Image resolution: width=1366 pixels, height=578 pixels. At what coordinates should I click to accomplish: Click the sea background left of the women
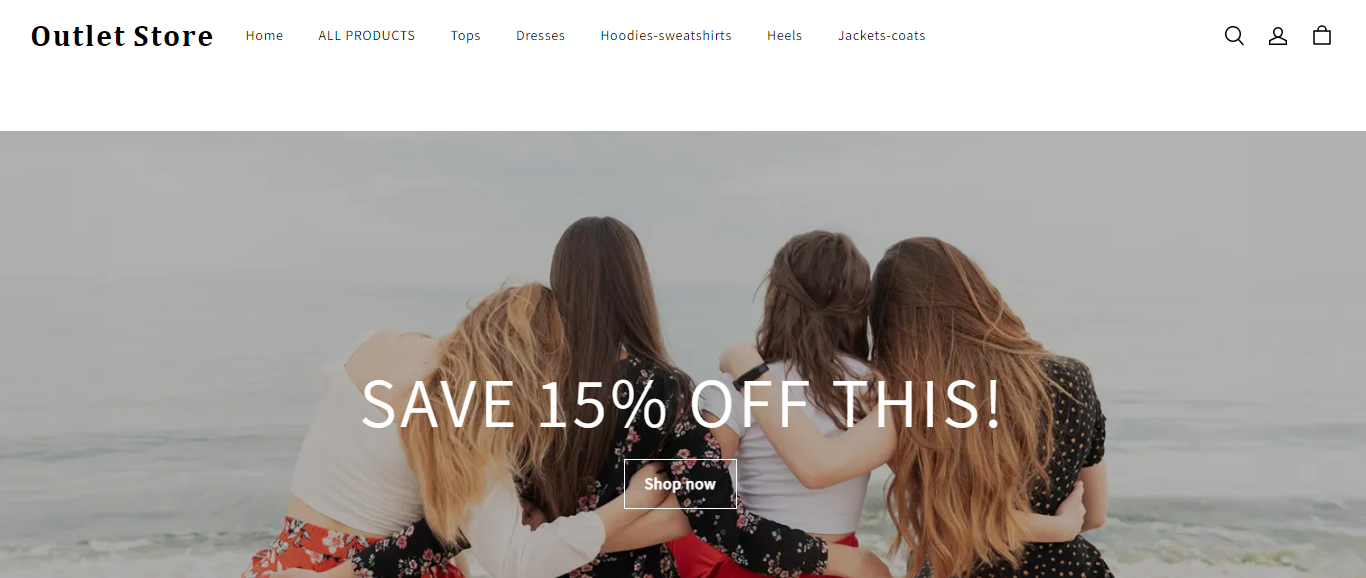tap(150, 400)
